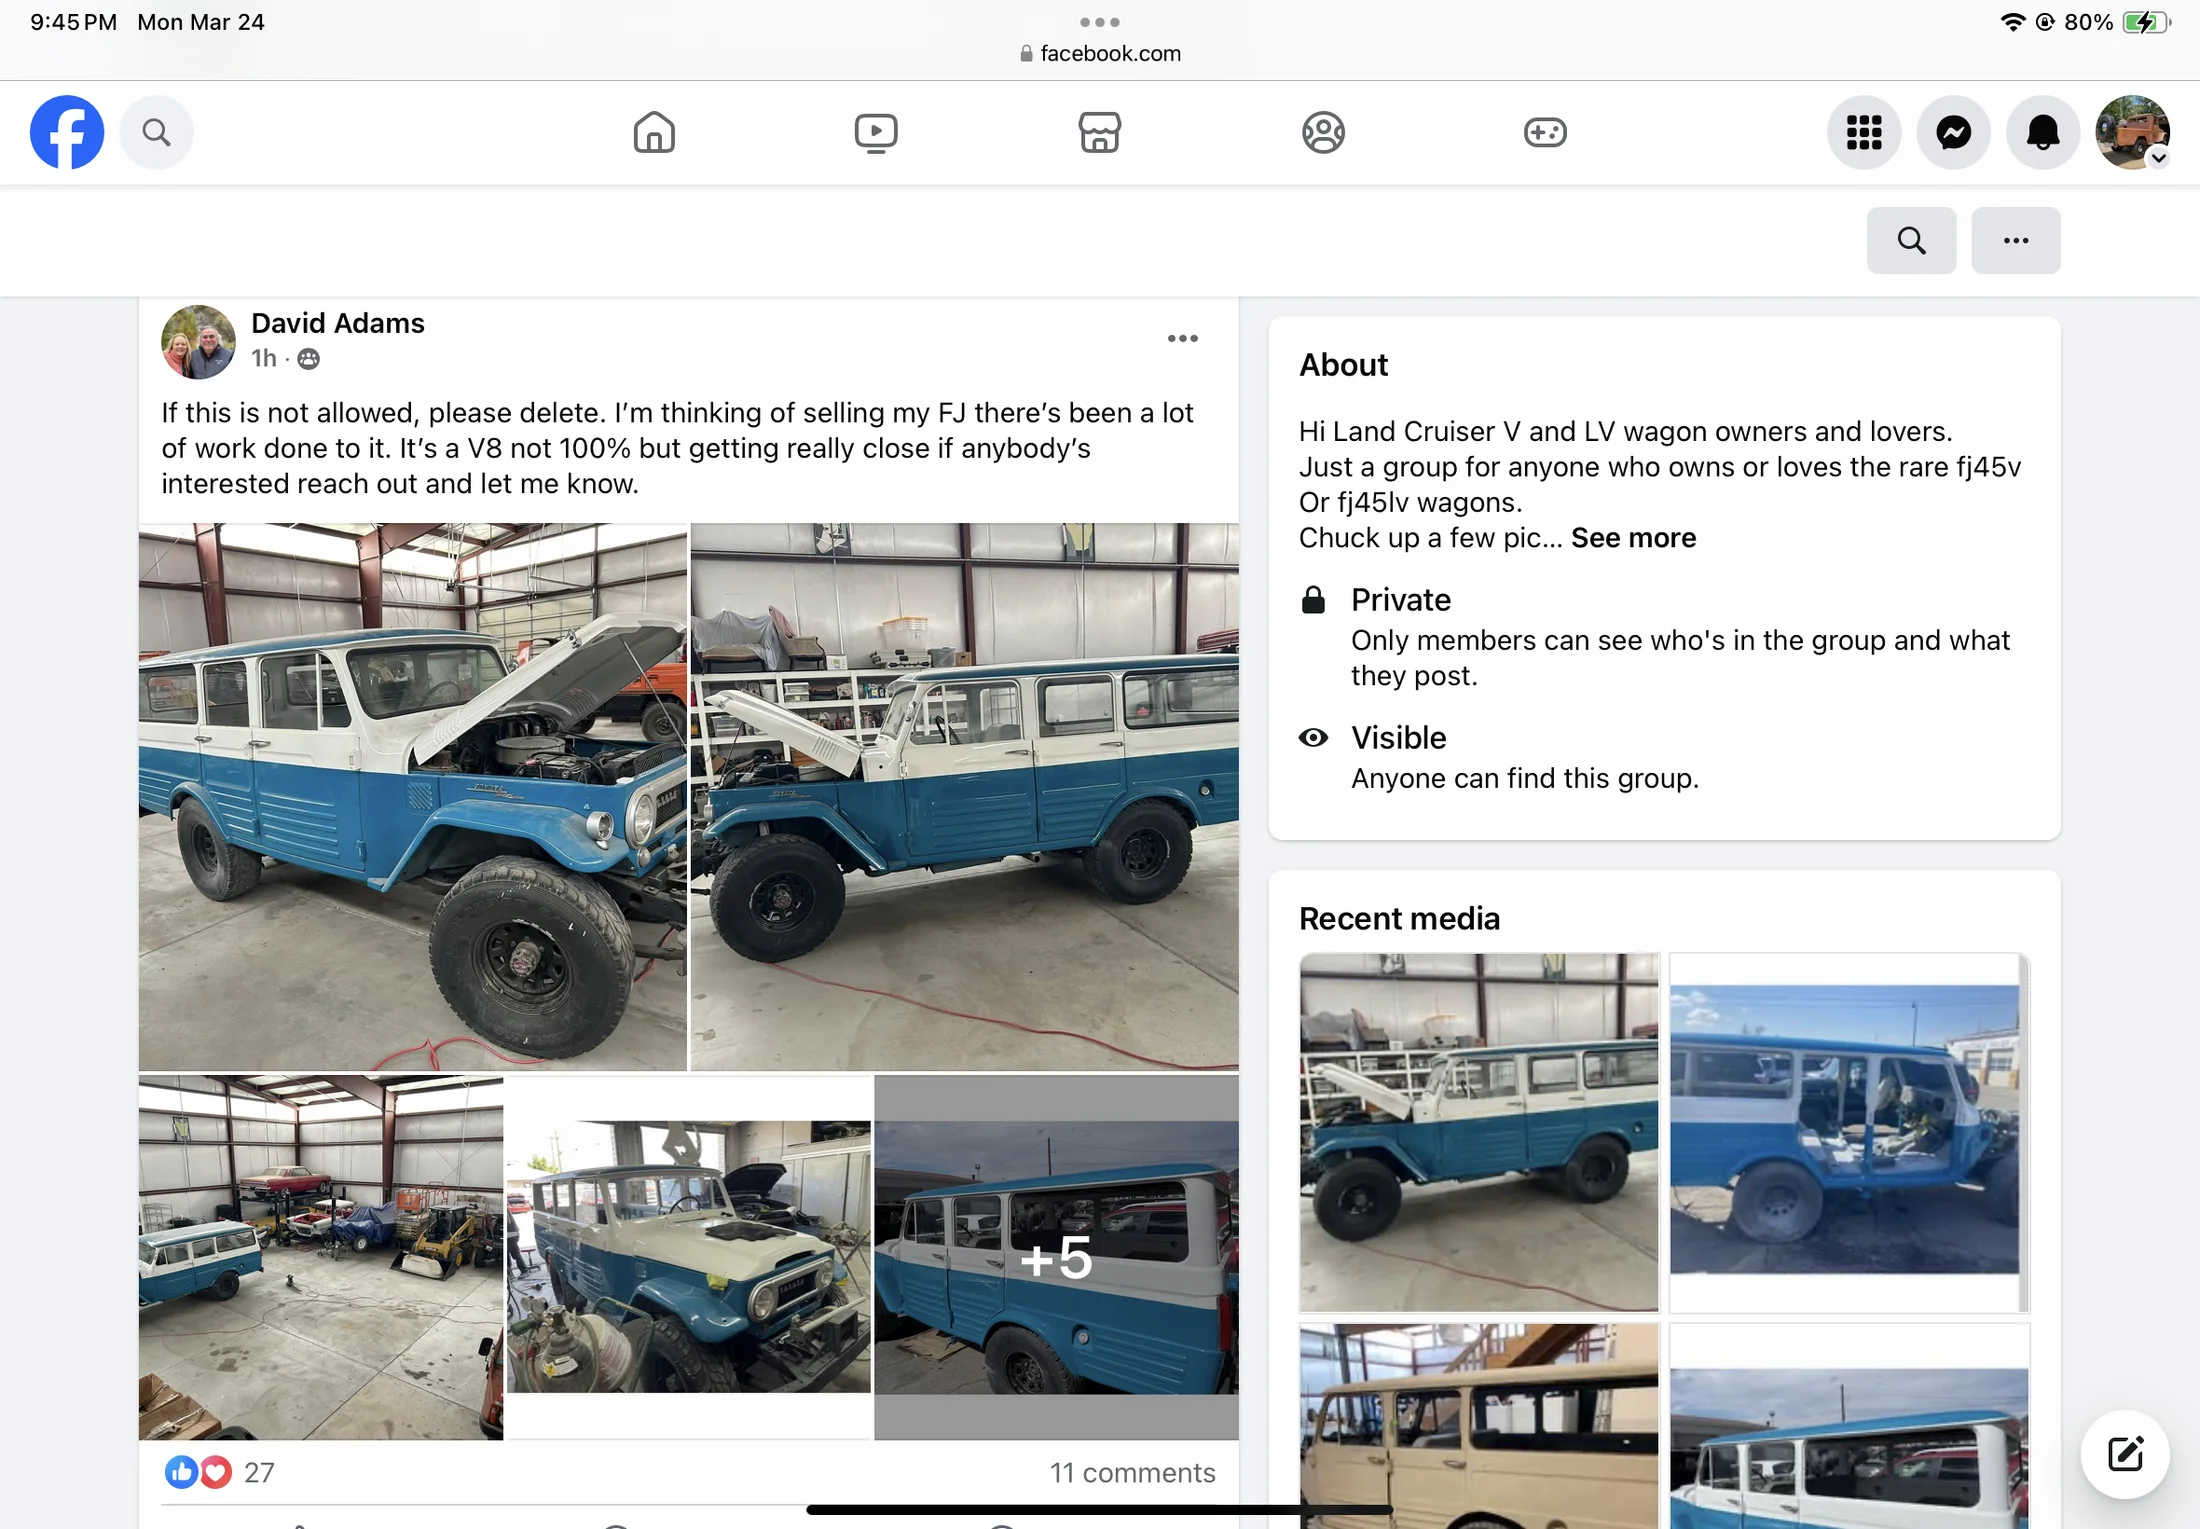Screen dimensions: 2200x1529
Task: Open the three-dot options on David Adams' post
Action: point(1182,339)
